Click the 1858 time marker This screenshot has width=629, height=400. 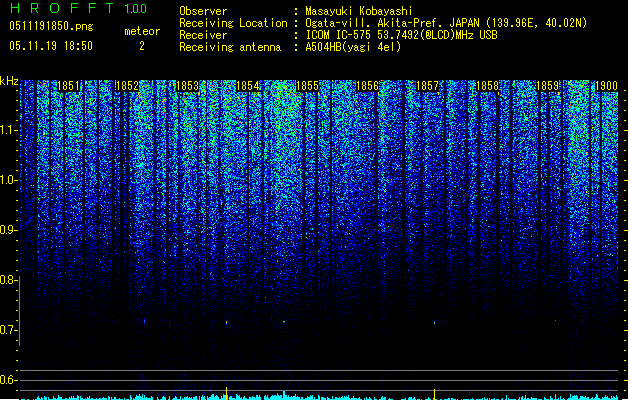487,86
